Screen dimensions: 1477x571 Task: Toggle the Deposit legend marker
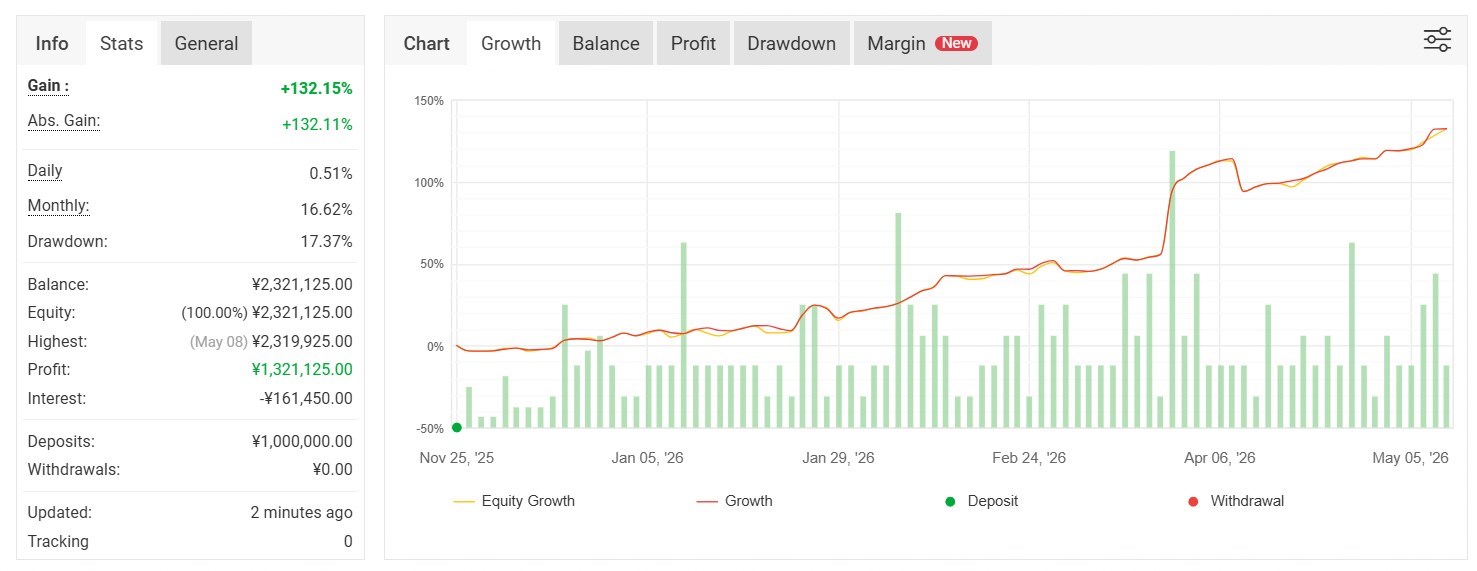click(x=981, y=501)
